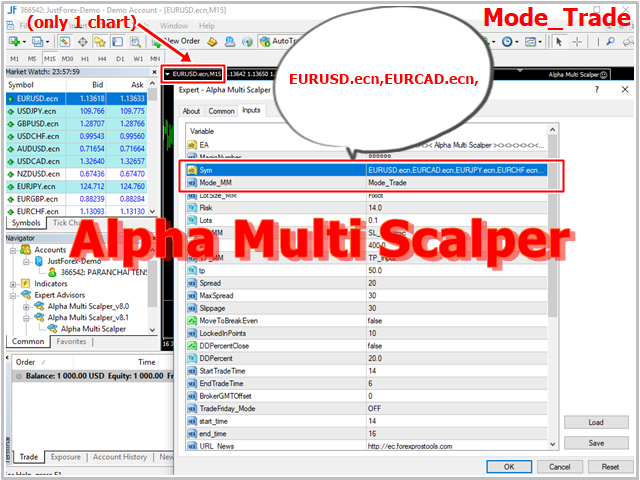Collapse the Alpha Multi Scalper_v8.1 node
The image size is (640, 480).
pos(26,318)
